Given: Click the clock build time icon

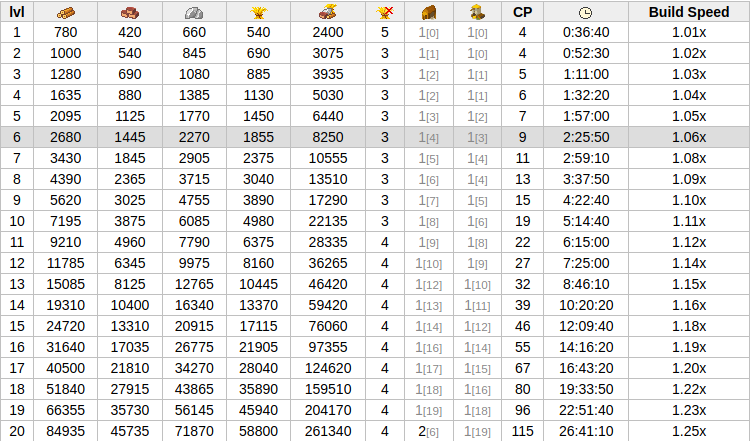Looking at the screenshot, I should 586,12.
